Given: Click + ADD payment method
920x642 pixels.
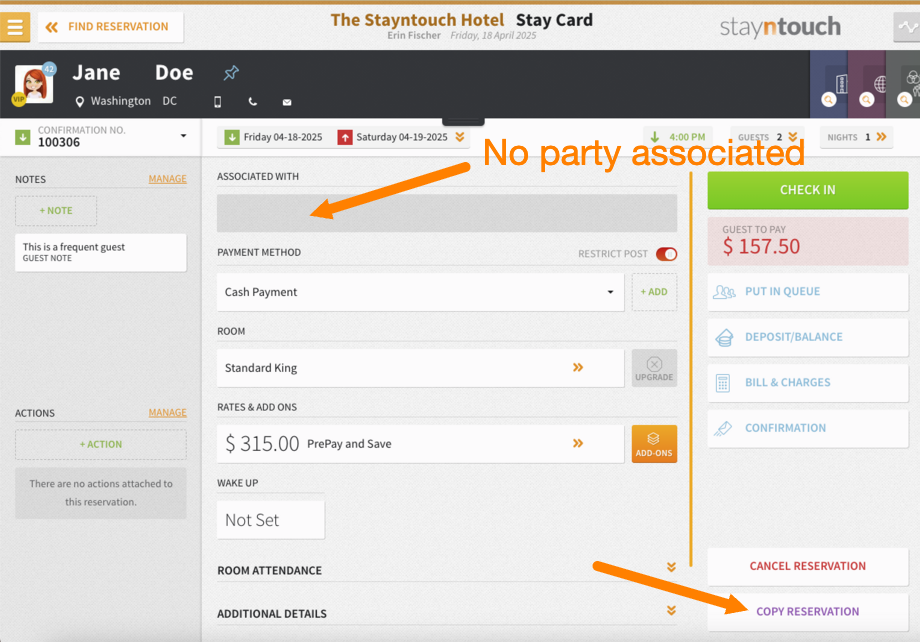Looking at the screenshot, I should click(654, 292).
